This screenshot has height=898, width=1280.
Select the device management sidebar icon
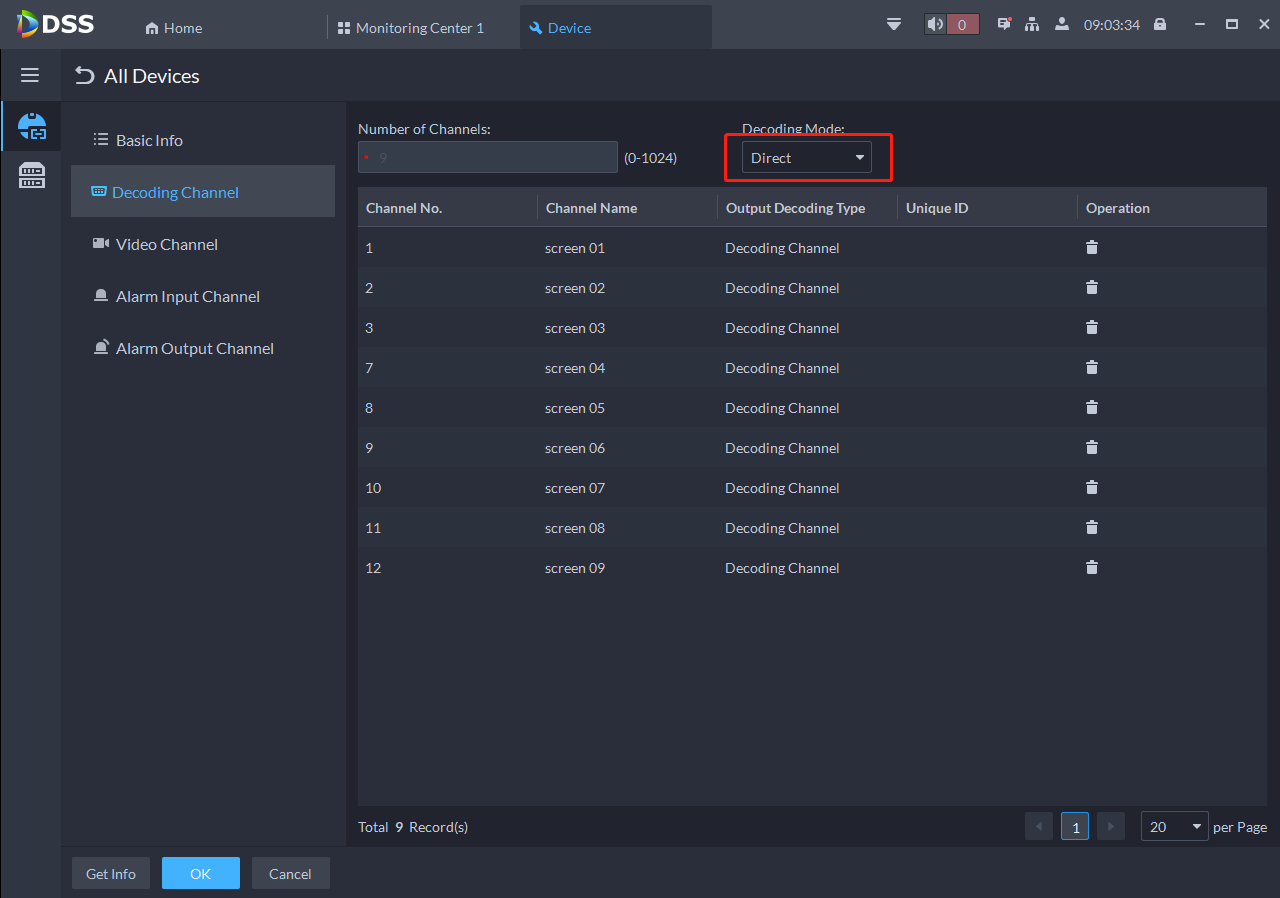32,126
